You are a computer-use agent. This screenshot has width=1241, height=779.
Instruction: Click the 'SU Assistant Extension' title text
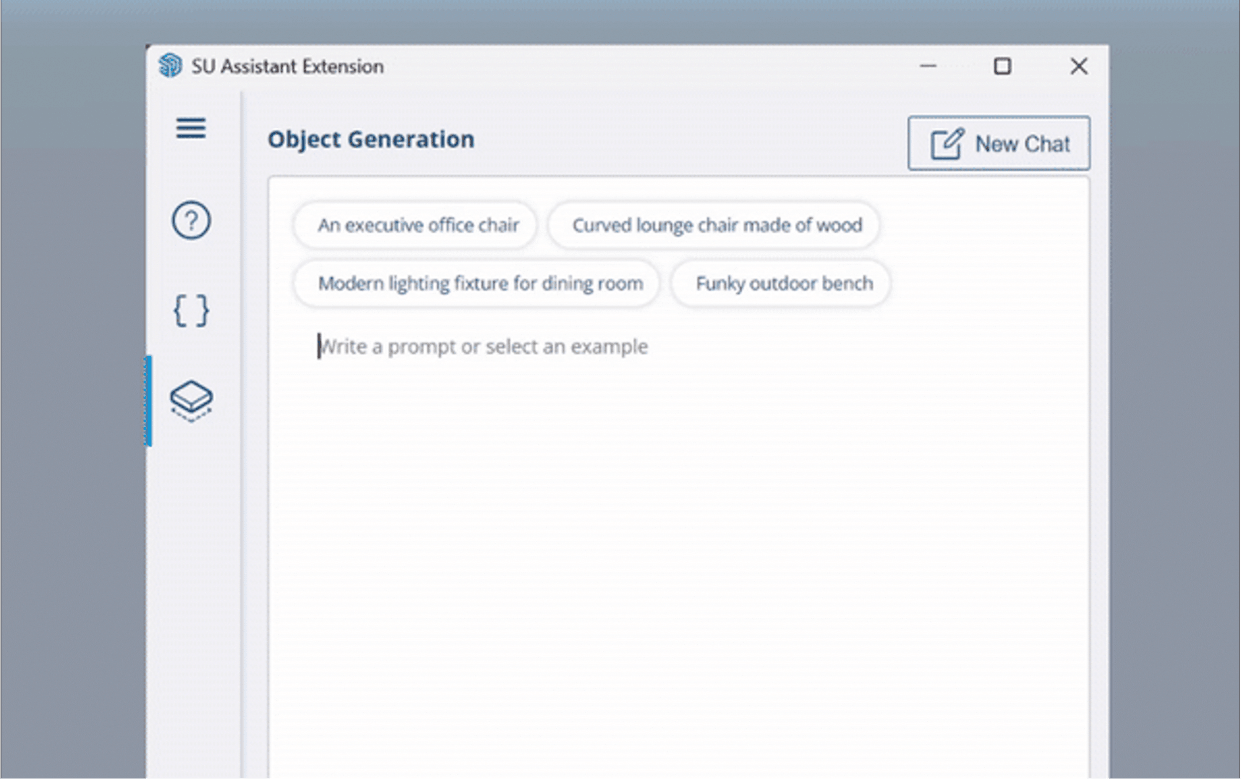click(x=287, y=67)
